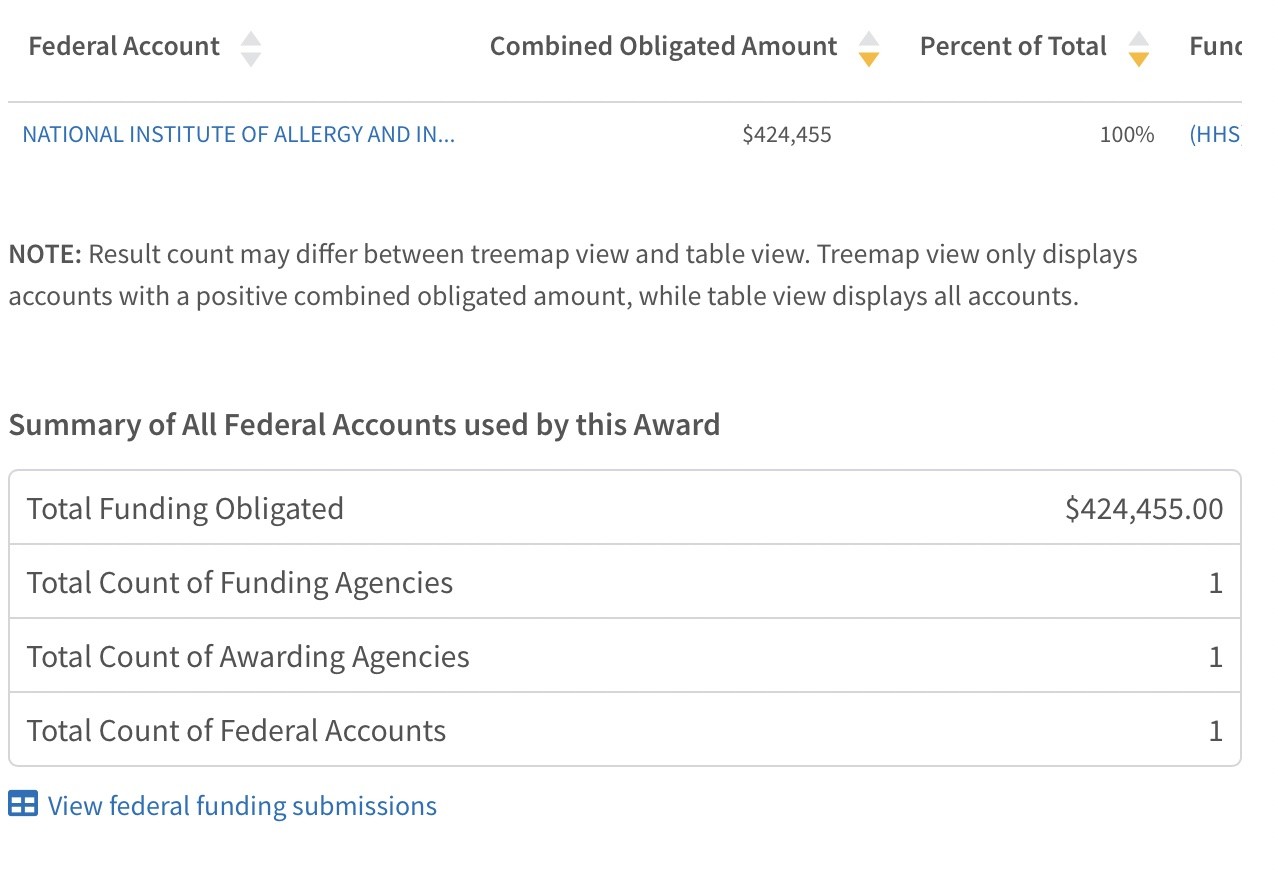Click Combined Obligated Amount descending yellow arrow
Viewport: 1278px width, 886px height.
coord(869,59)
